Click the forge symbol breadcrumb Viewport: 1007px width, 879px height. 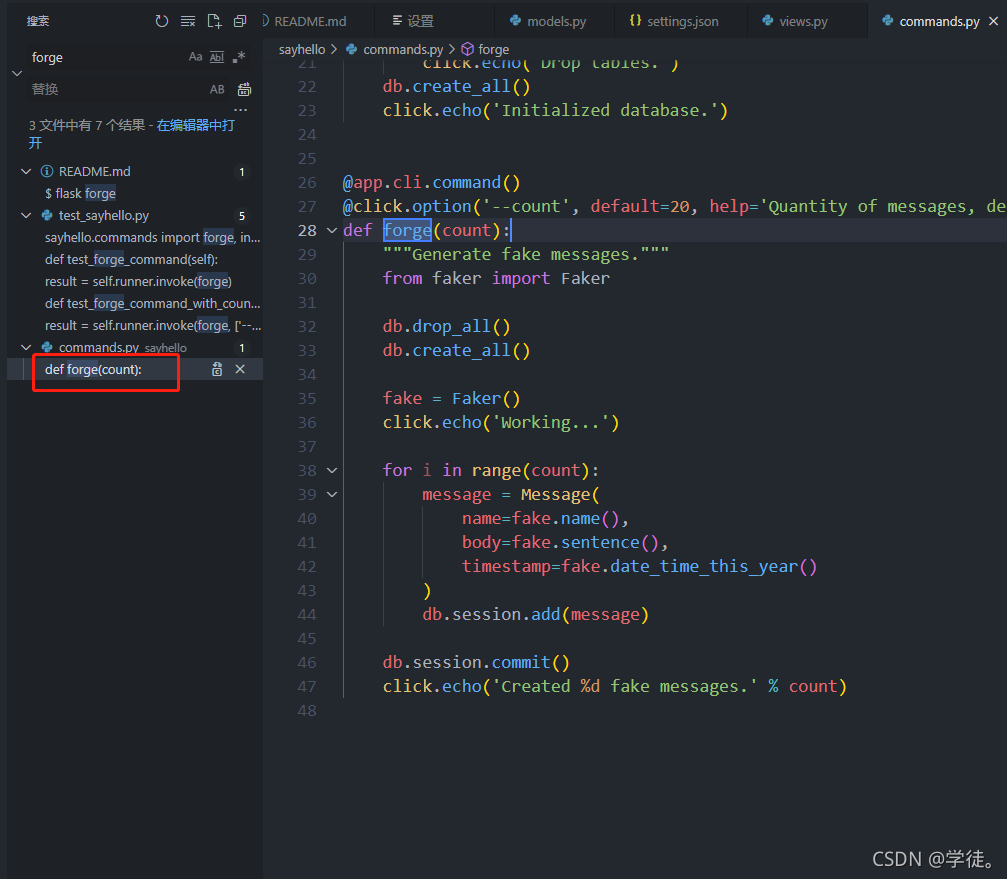pos(486,49)
